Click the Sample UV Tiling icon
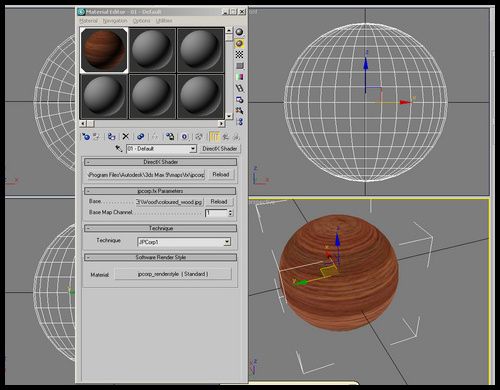 pyautogui.click(x=239, y=66)
